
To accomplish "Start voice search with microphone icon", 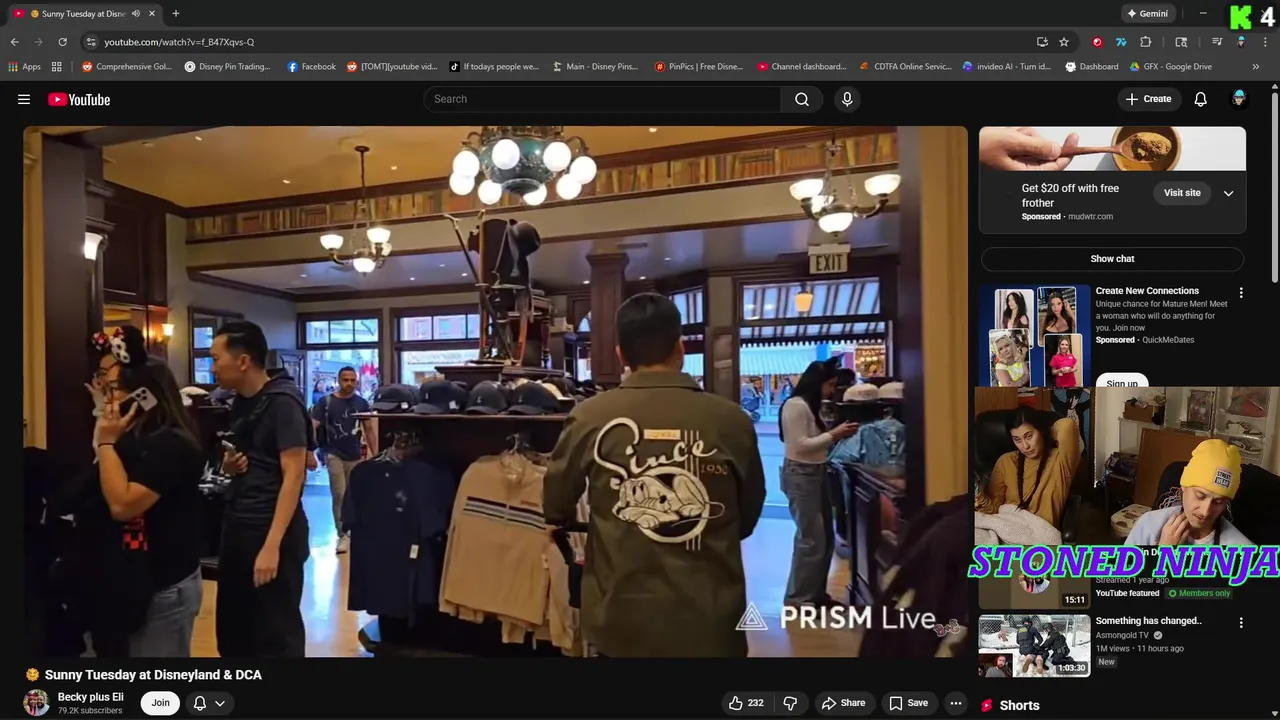I will [x=847, y=99].
